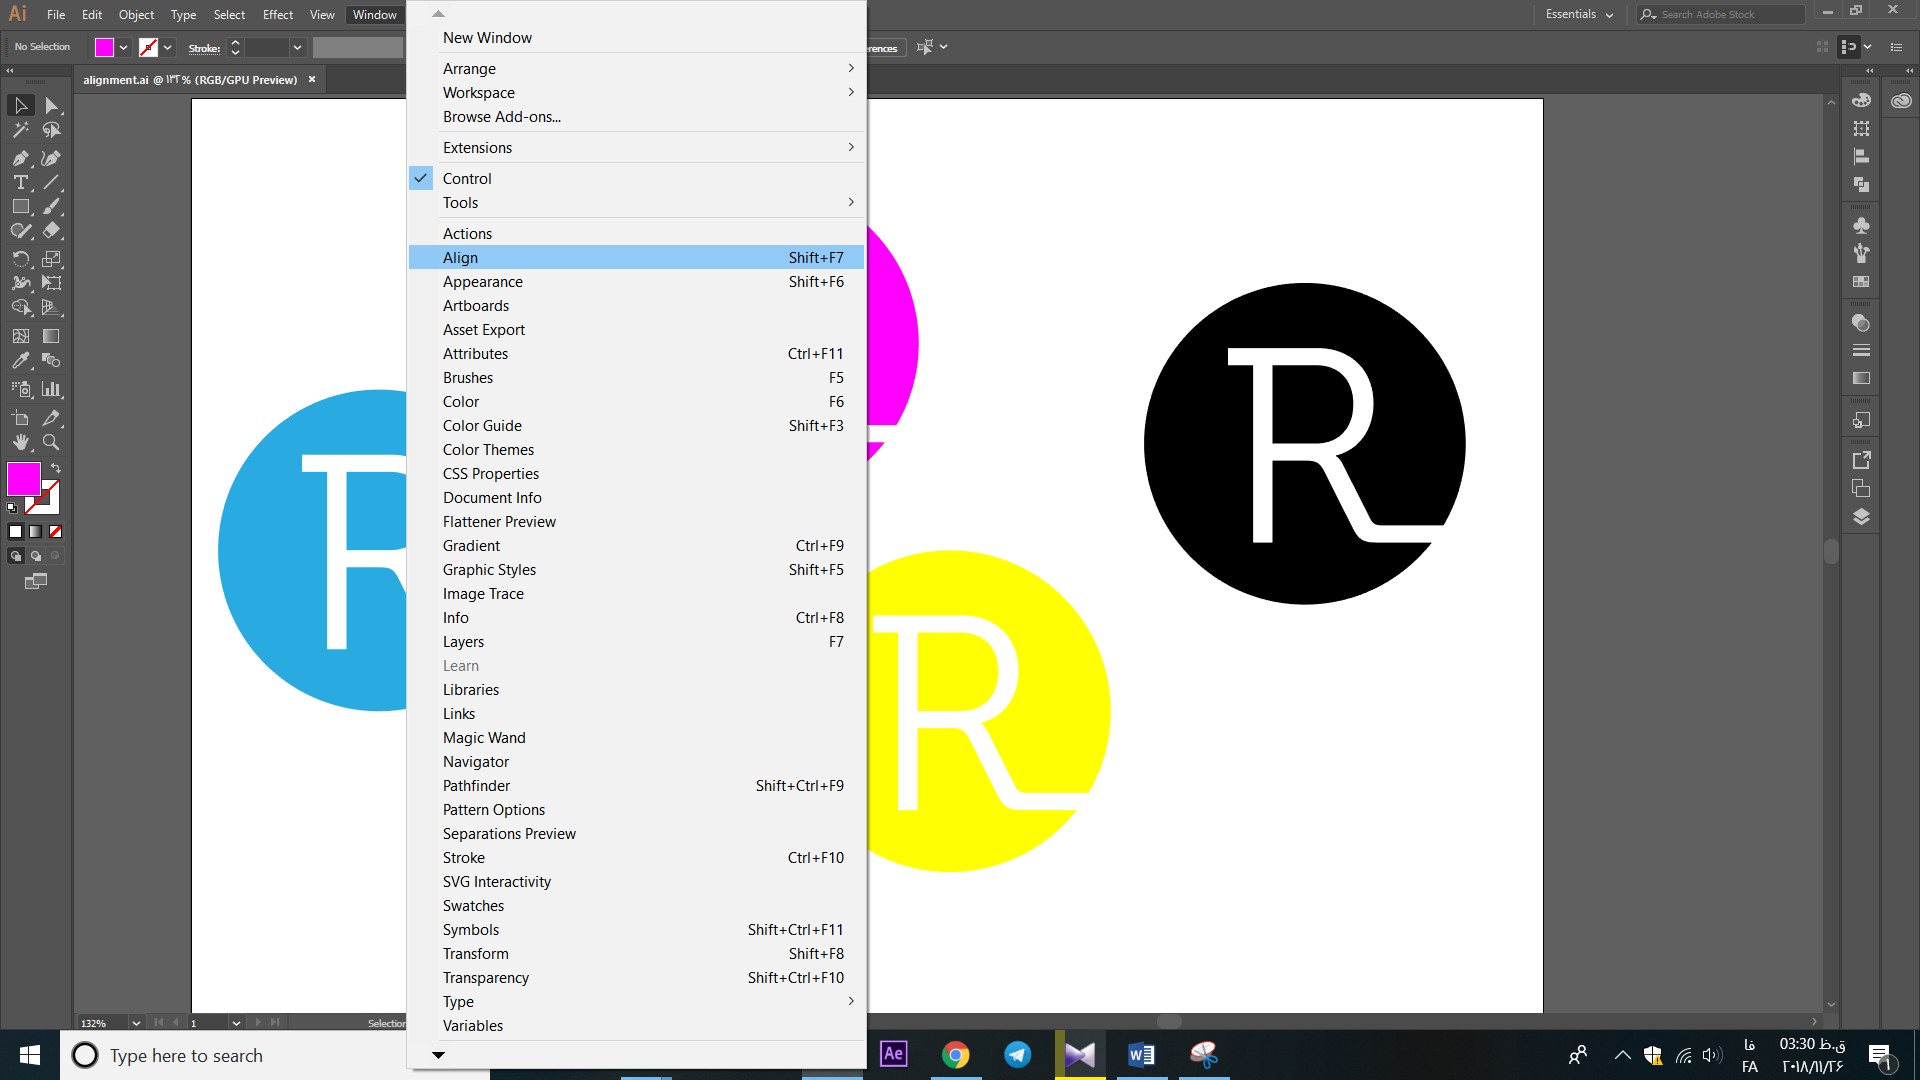Select the Scale tool
1920x1080 pixels.
[x=52, y=259]
